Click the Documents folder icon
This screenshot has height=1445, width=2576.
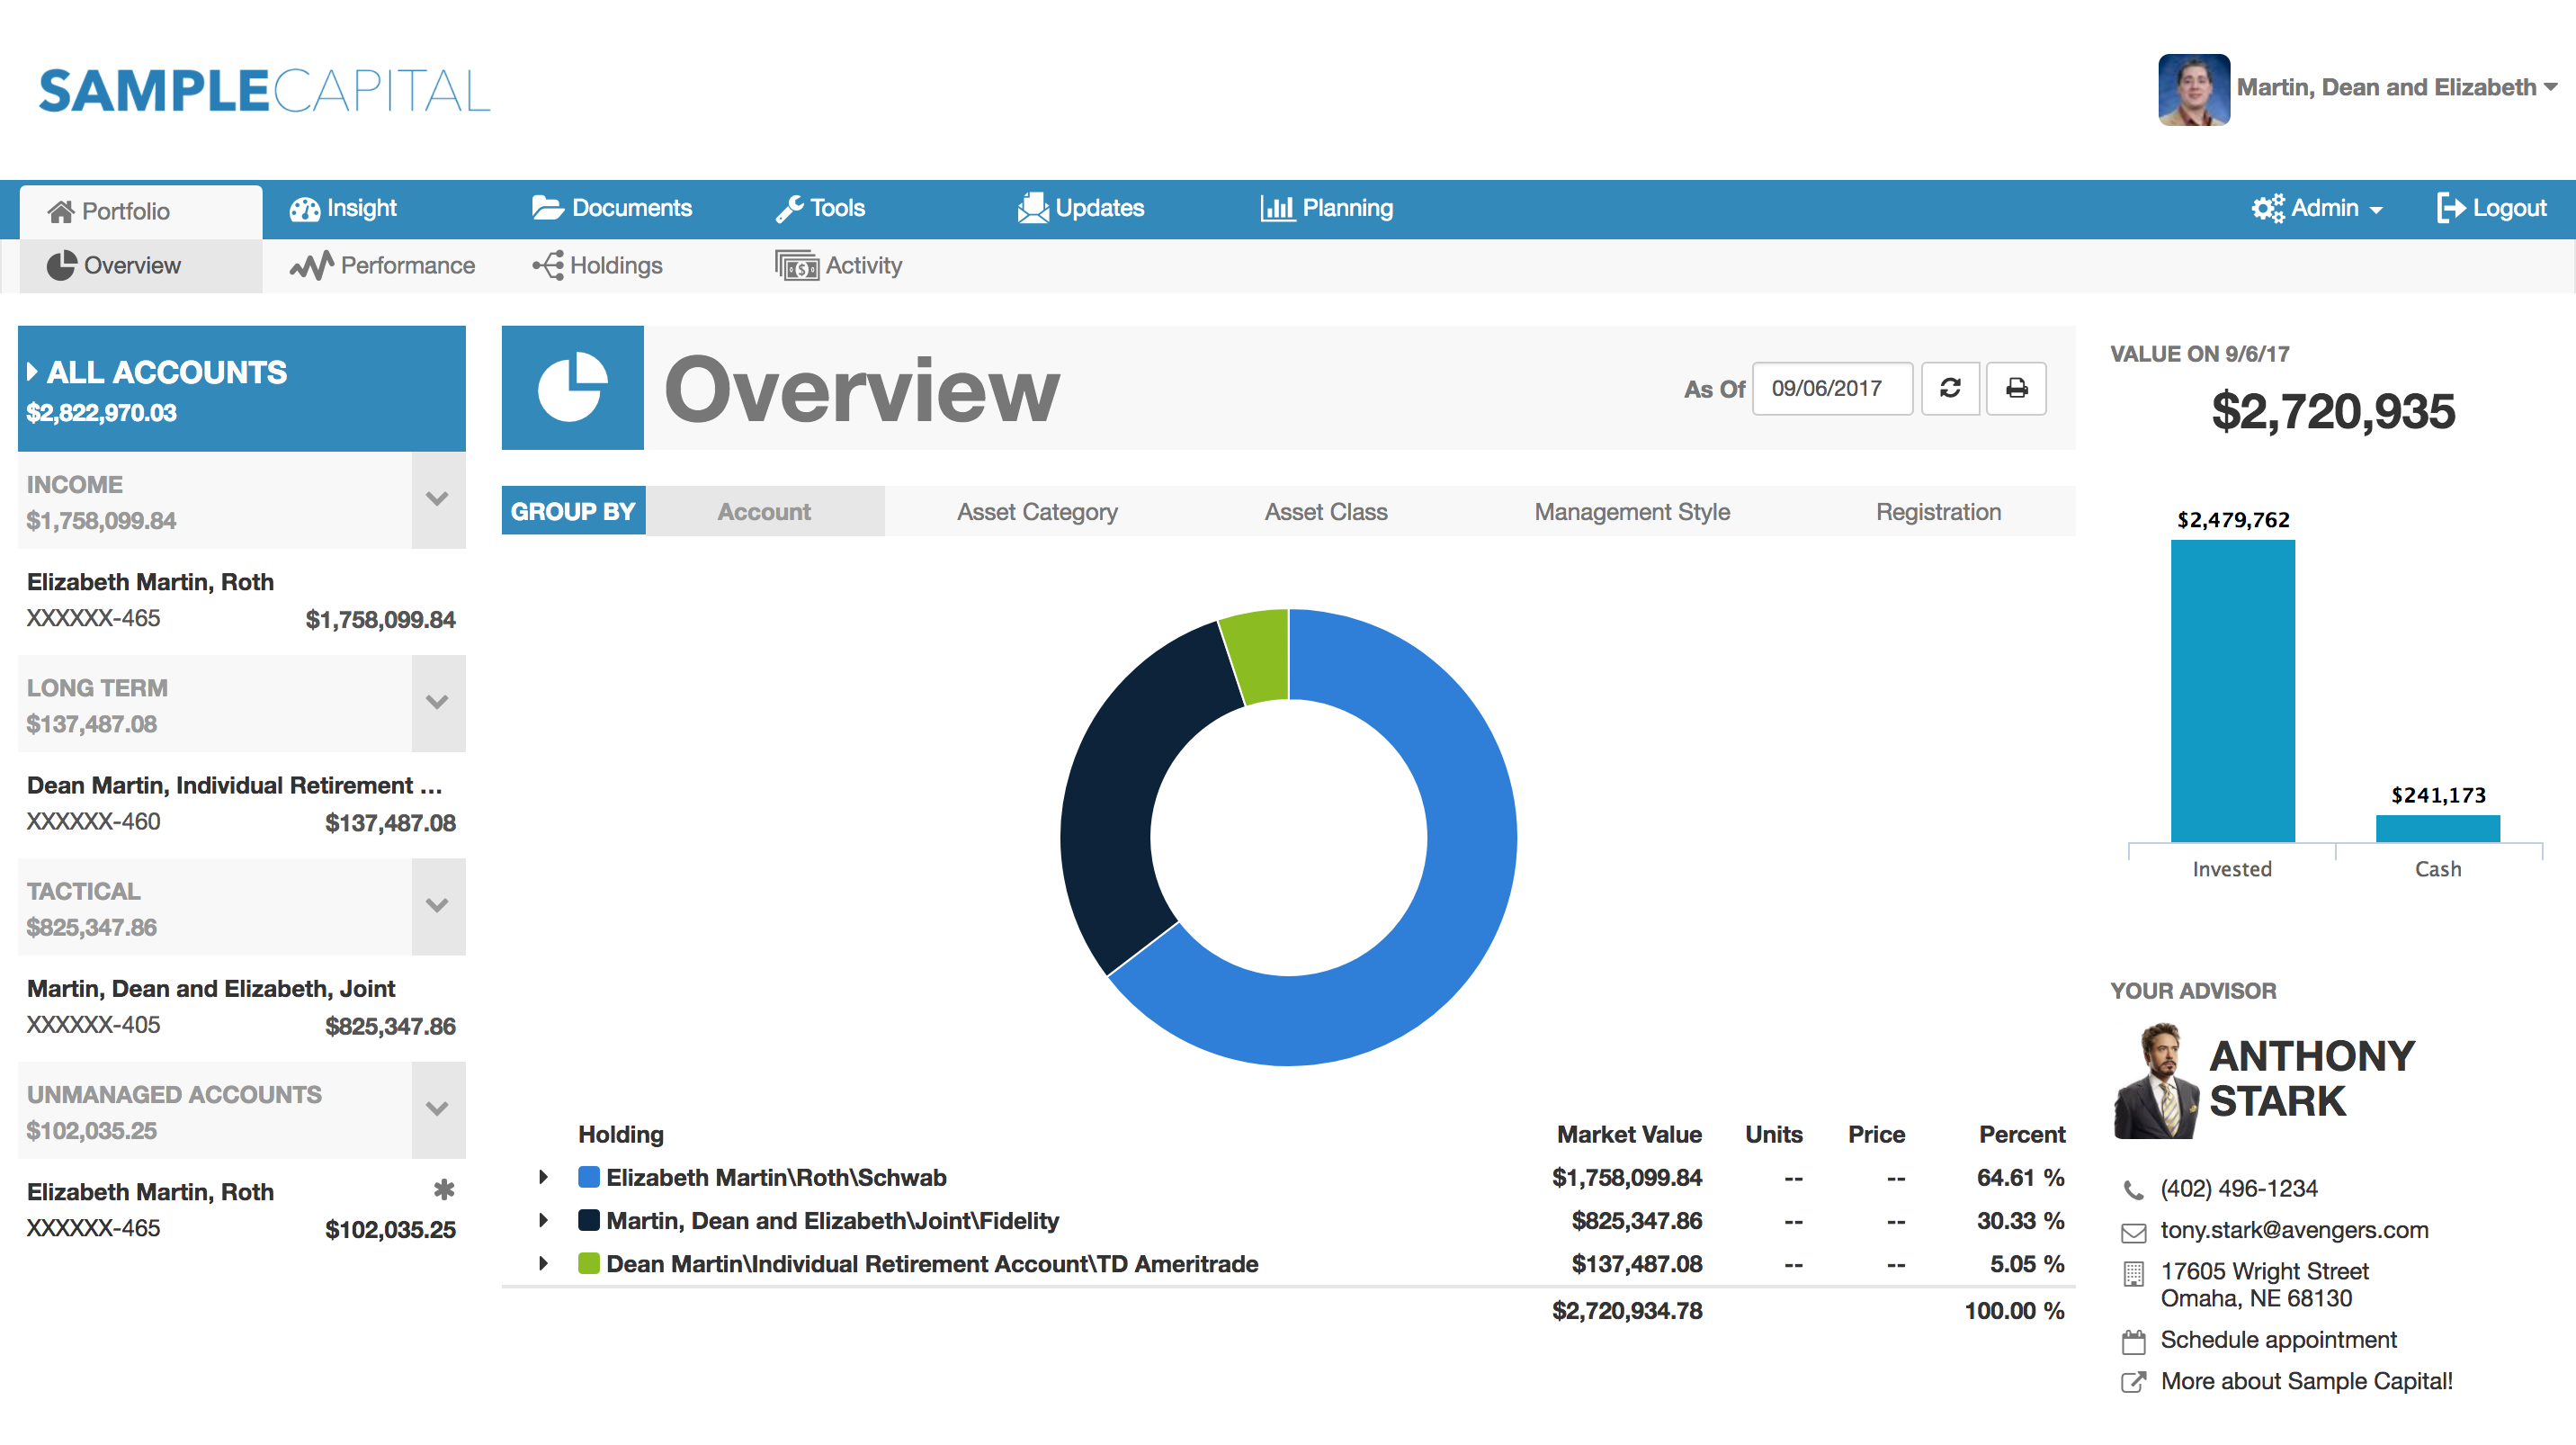click(547, 208)
